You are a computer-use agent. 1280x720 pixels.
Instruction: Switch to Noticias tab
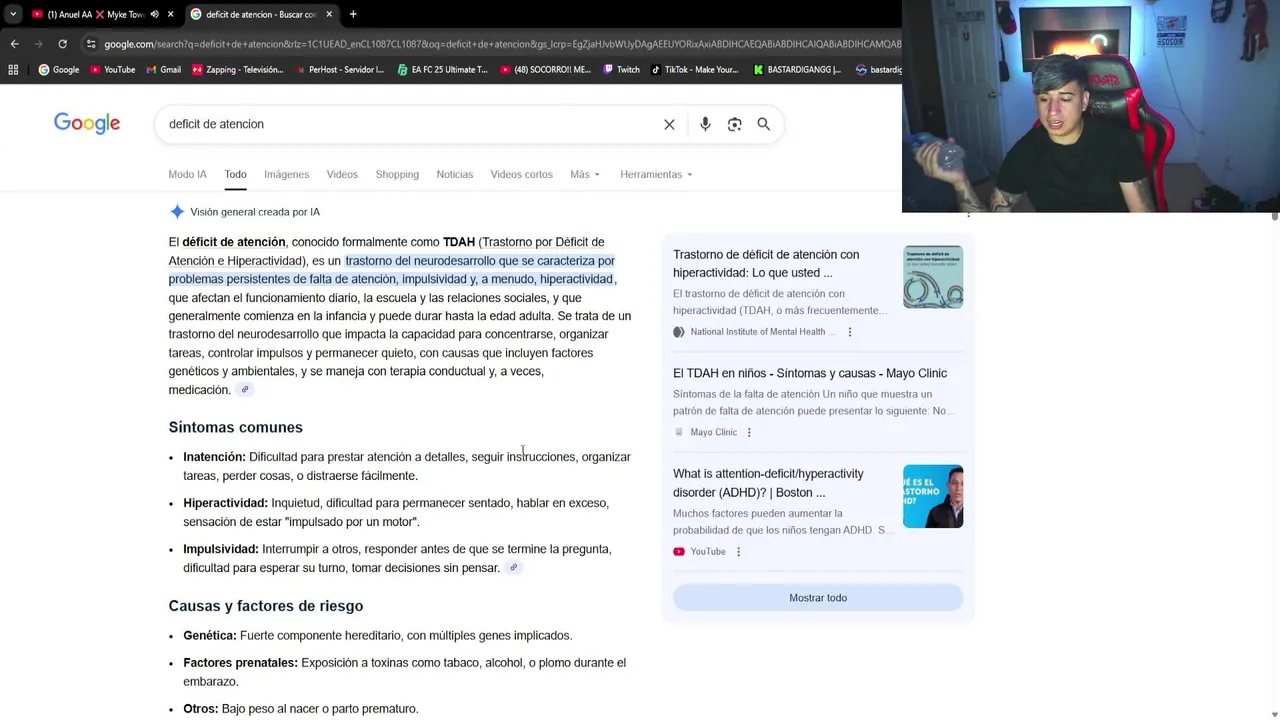pos(454,174)
